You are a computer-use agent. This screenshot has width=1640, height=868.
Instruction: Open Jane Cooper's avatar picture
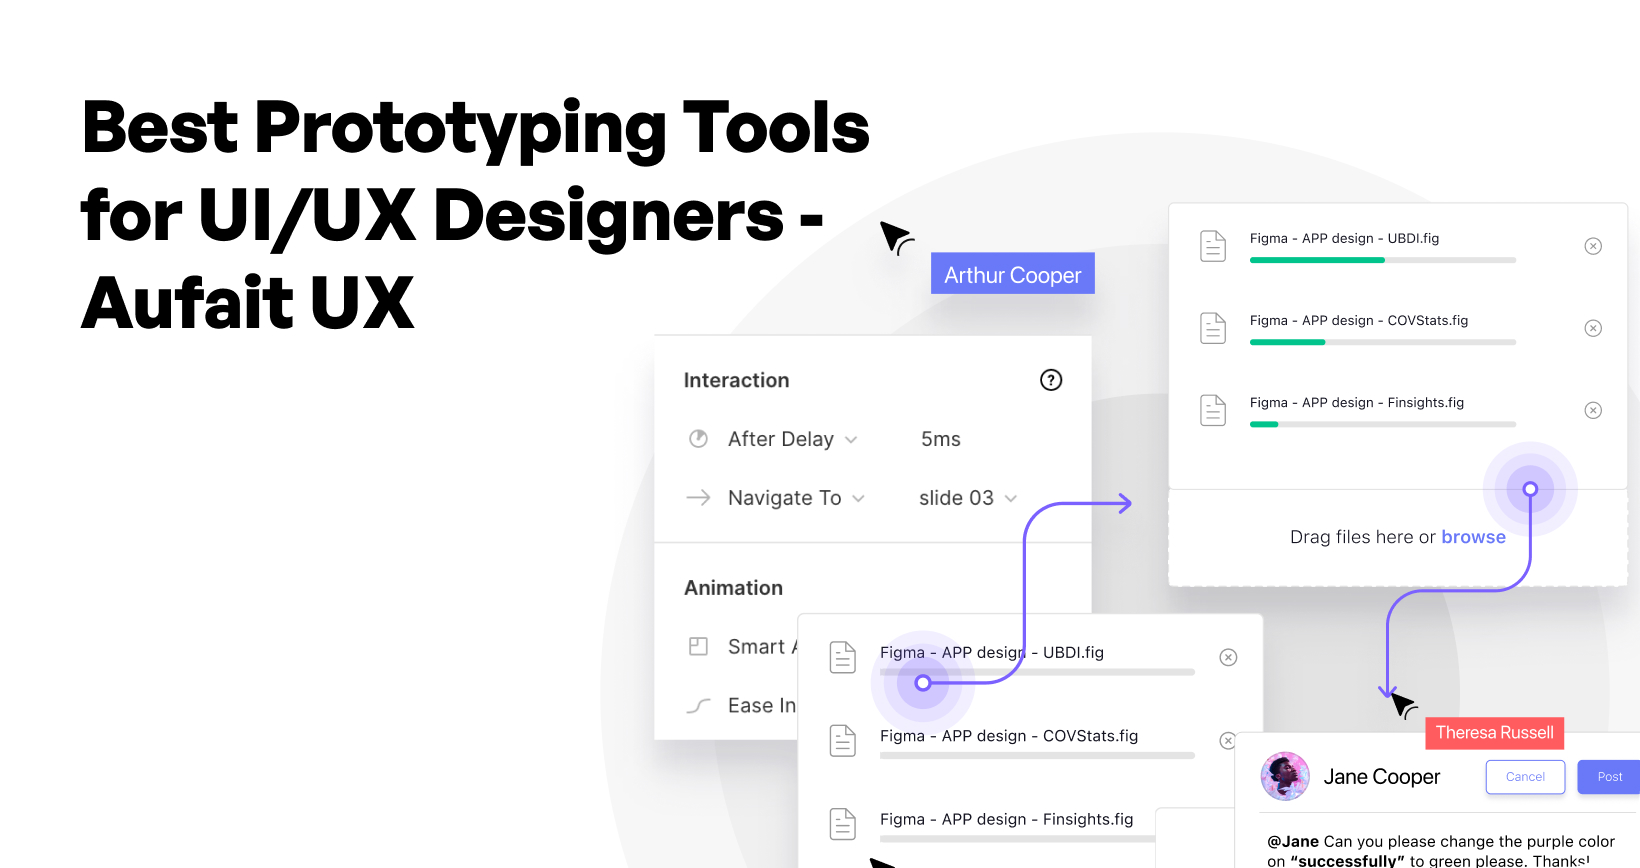coord(1285,776)
